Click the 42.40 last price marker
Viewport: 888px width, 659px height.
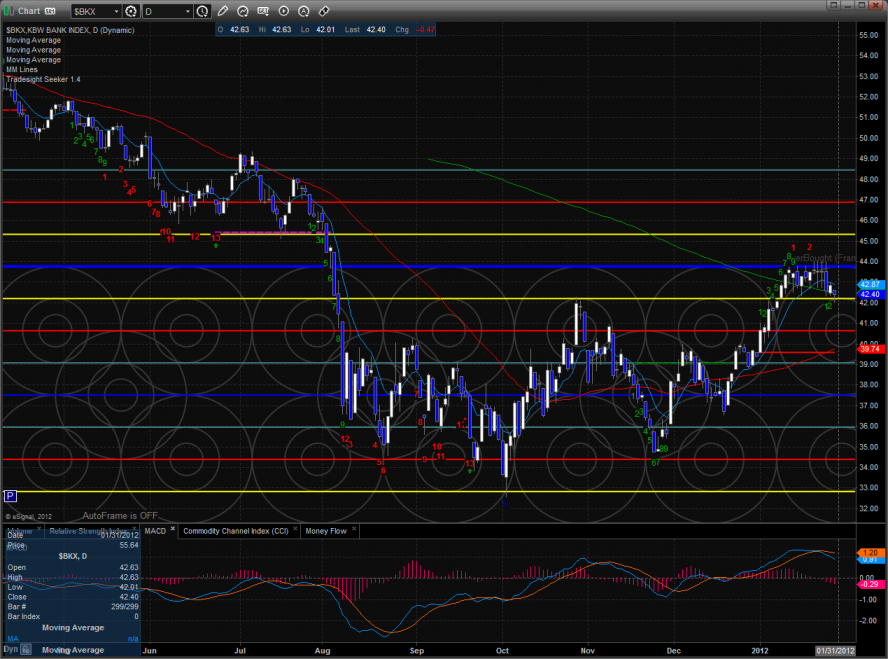pyautogui.click(x=870, y=294)
